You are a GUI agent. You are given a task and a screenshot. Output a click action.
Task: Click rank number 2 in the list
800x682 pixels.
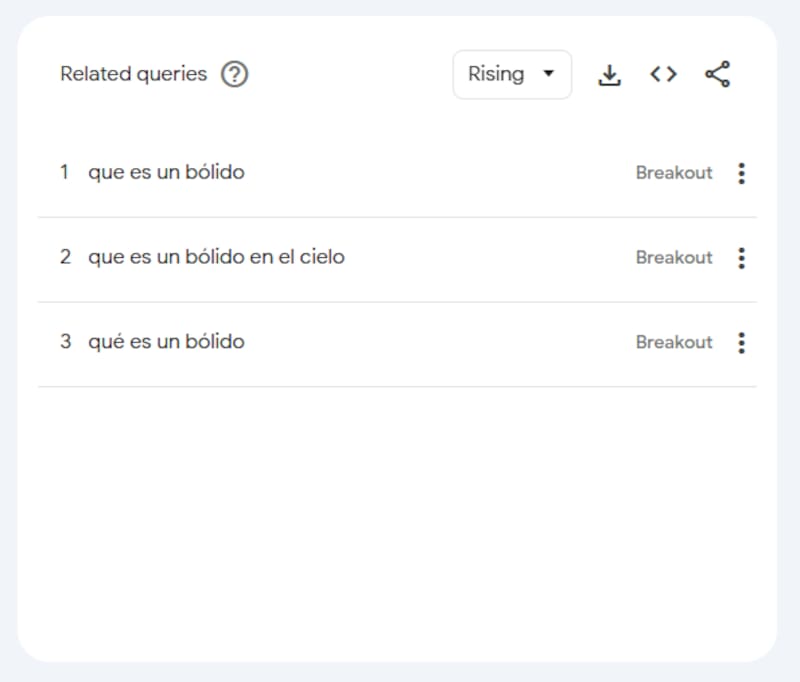[65, 257]
